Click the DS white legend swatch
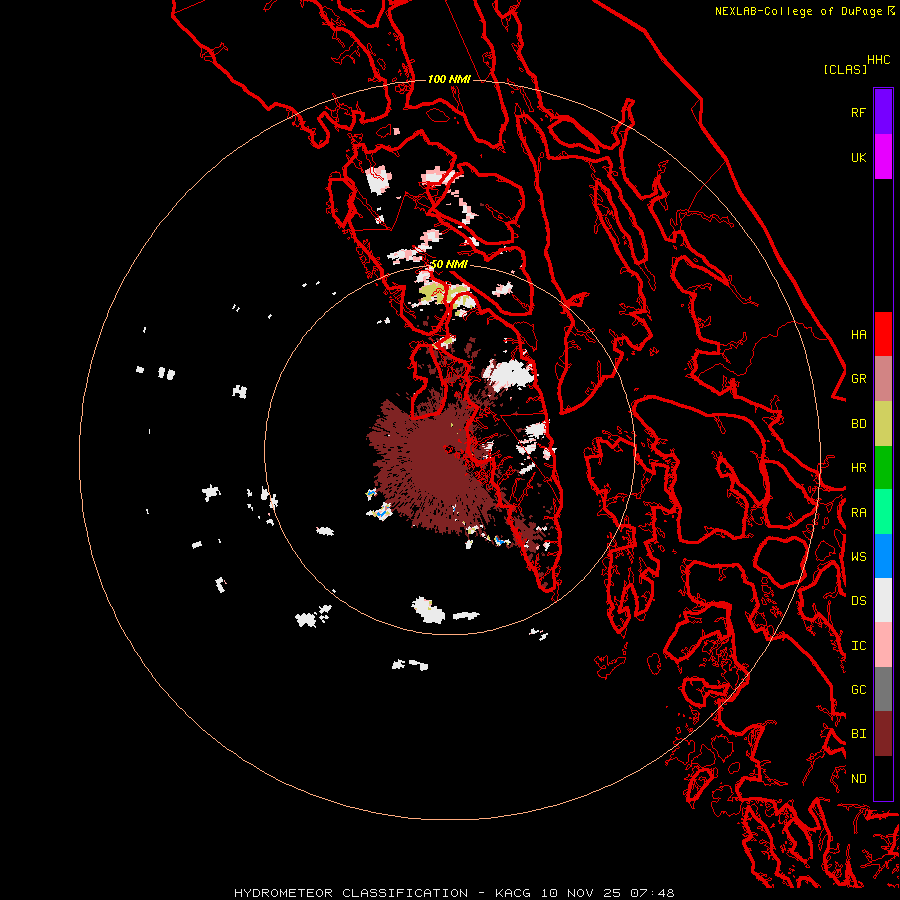Viewport: 900px width, 900px height. pos(883,600)
